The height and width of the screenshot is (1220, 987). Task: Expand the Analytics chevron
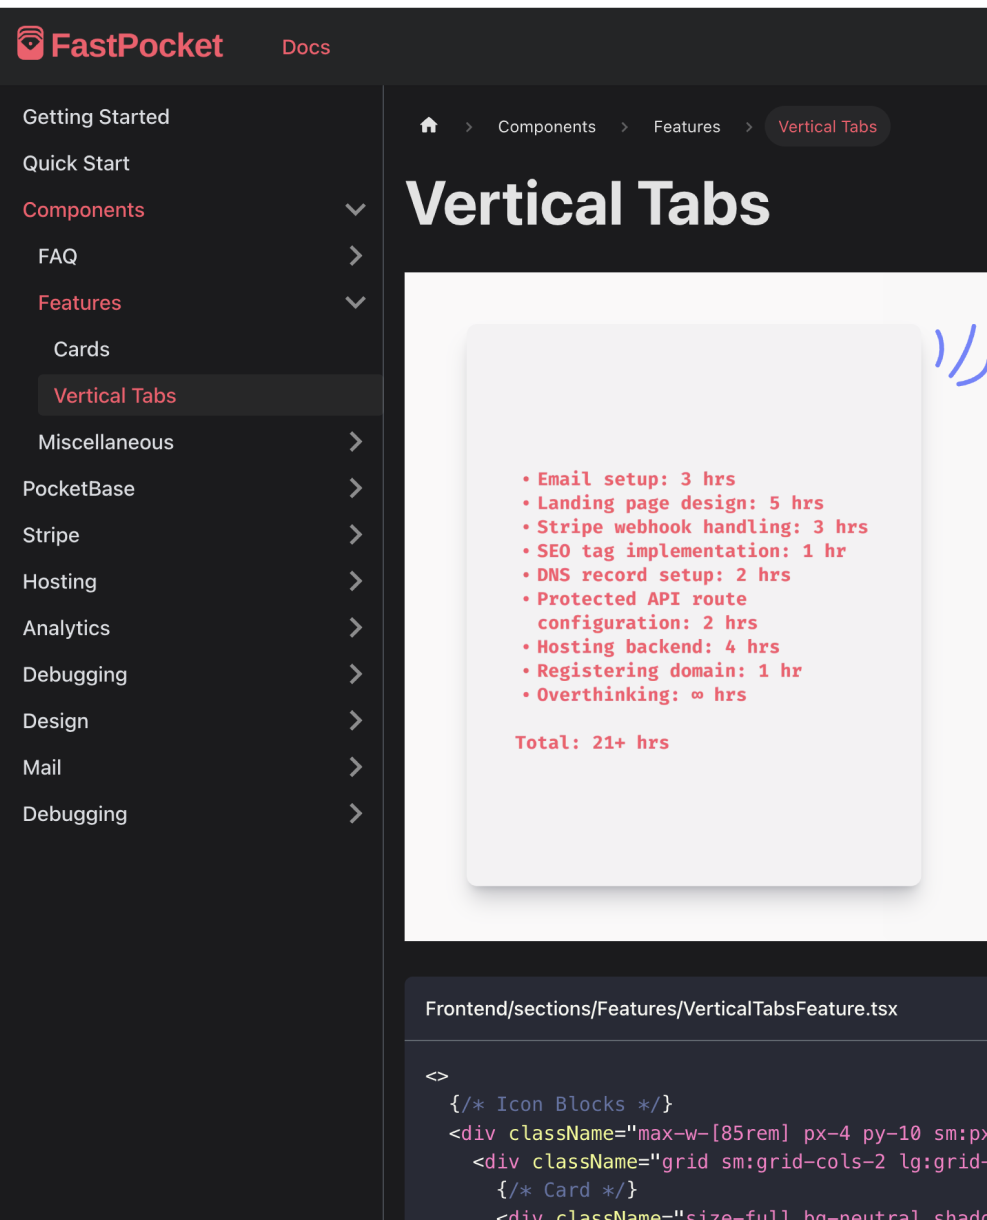355,628
